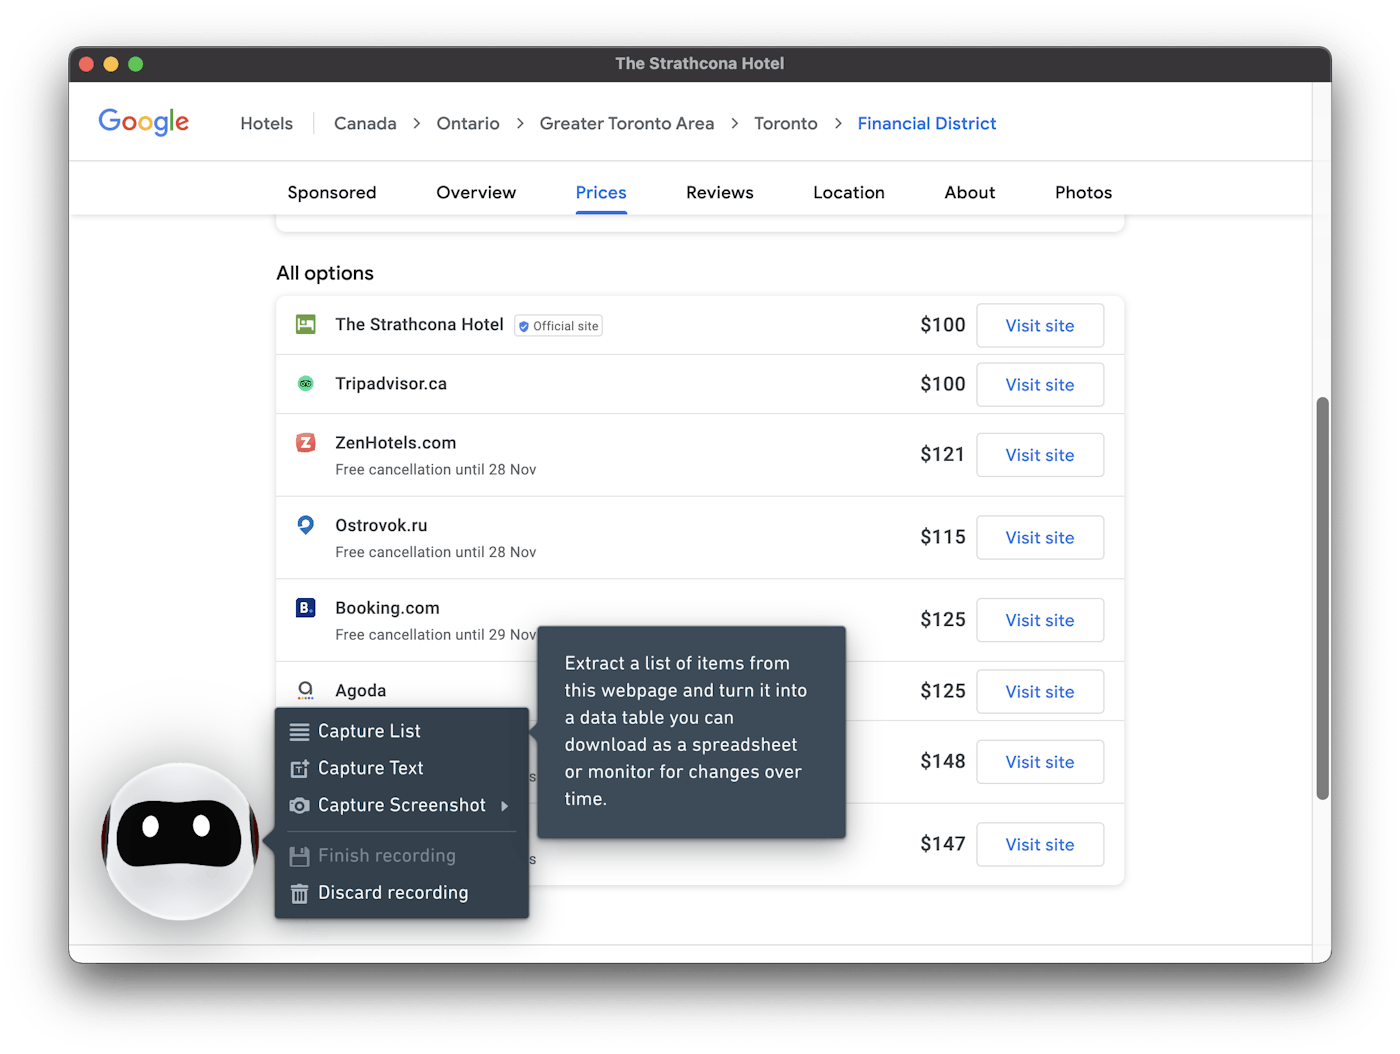Viewport: 1400px width, 1054px height.
Task: Select the Prices tab
Action: click(601, 192)
